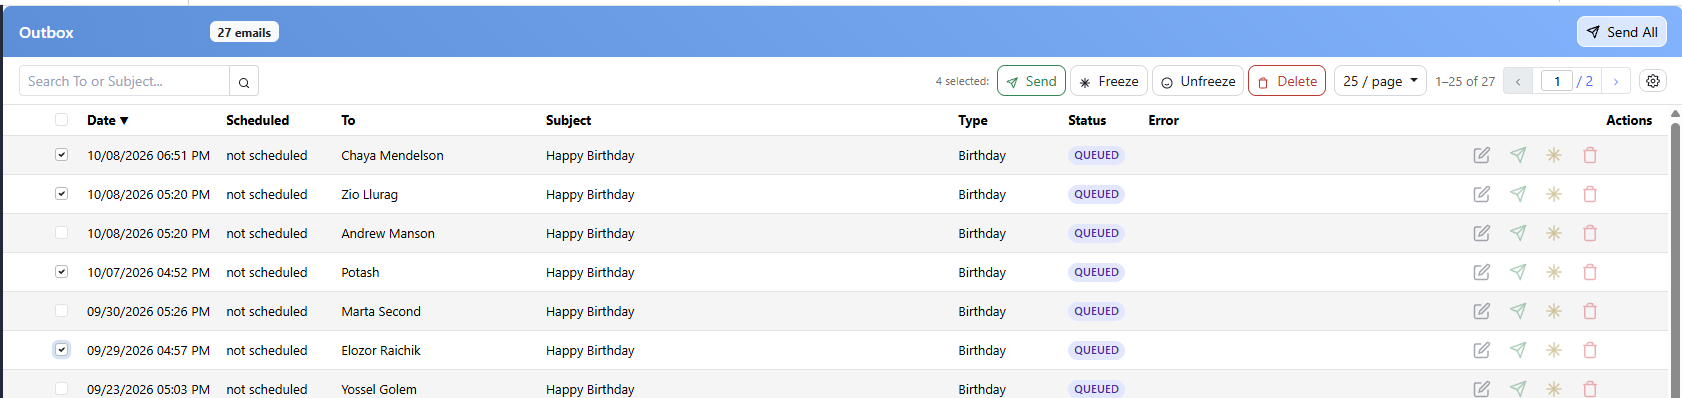Edit the Marta Second email
Viewport: 1682px width, 398px height.
point(1482,311)
